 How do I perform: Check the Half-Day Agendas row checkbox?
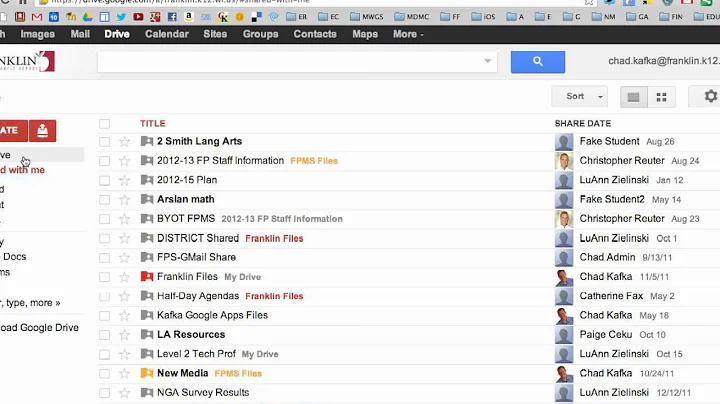[105, 297]
